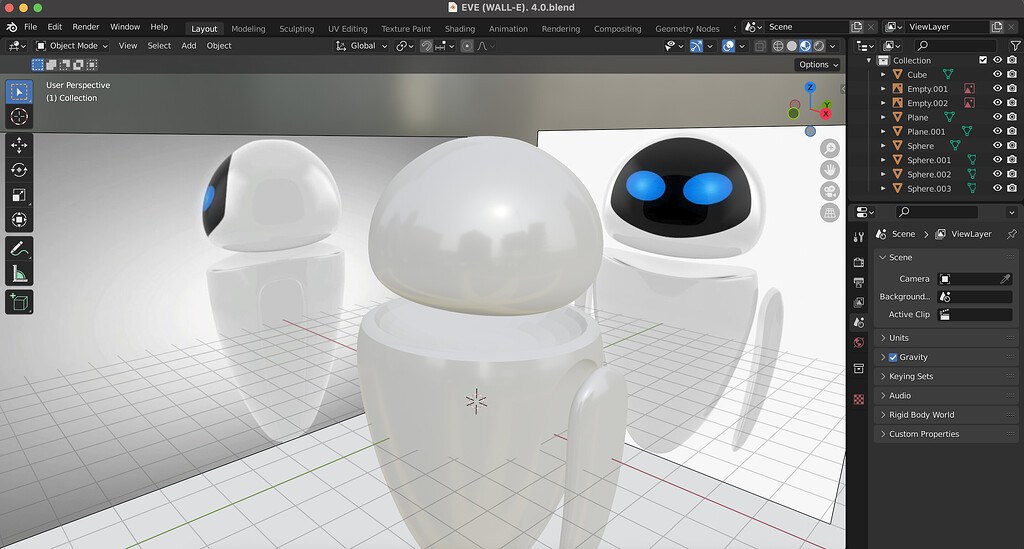Switch to solid viewport shading
The width and height of the screenshot is (1024, 549).
[792, 46]
